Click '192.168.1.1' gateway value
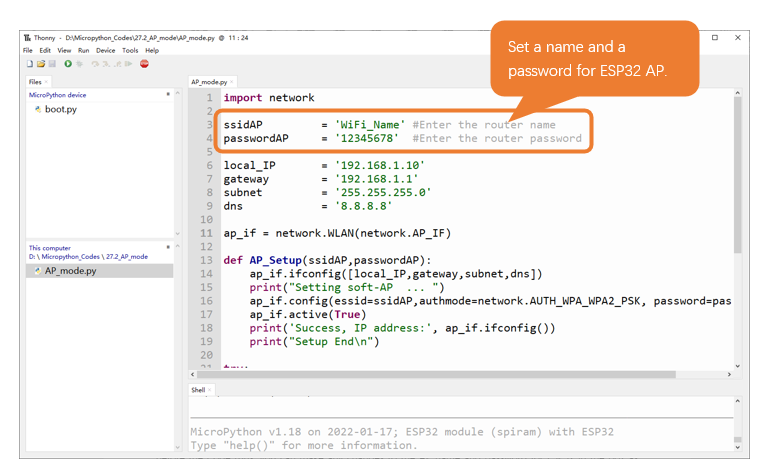Screen dimensions: 770x465 [377, 179]
